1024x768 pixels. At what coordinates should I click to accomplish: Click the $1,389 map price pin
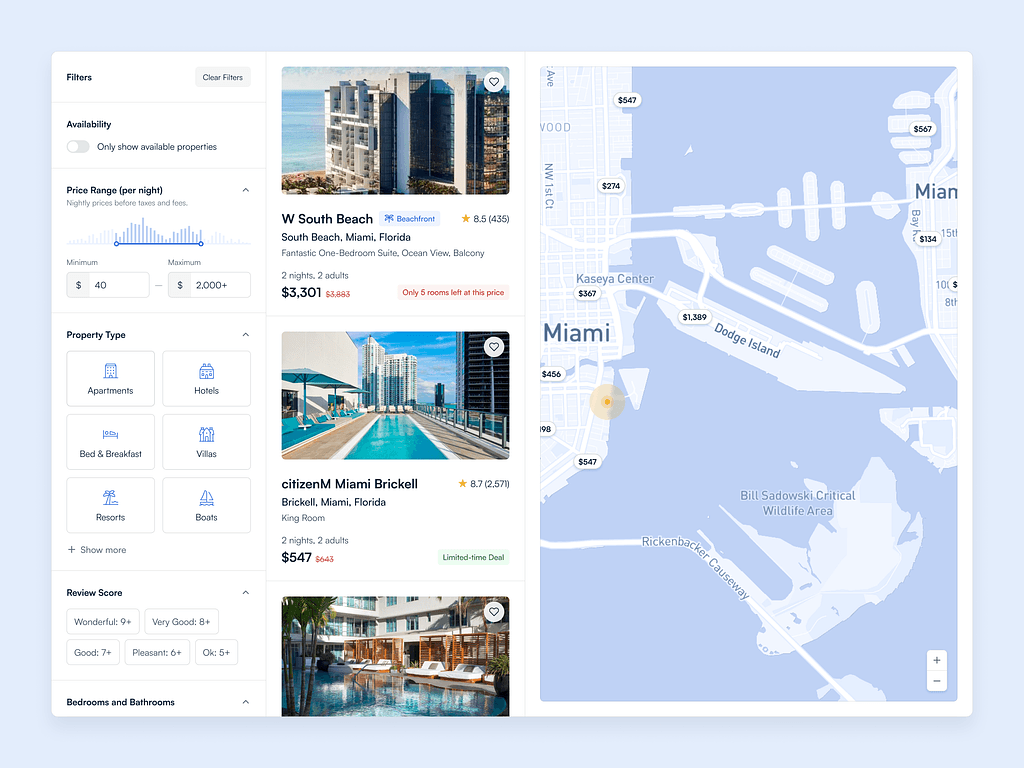(694, 317)
